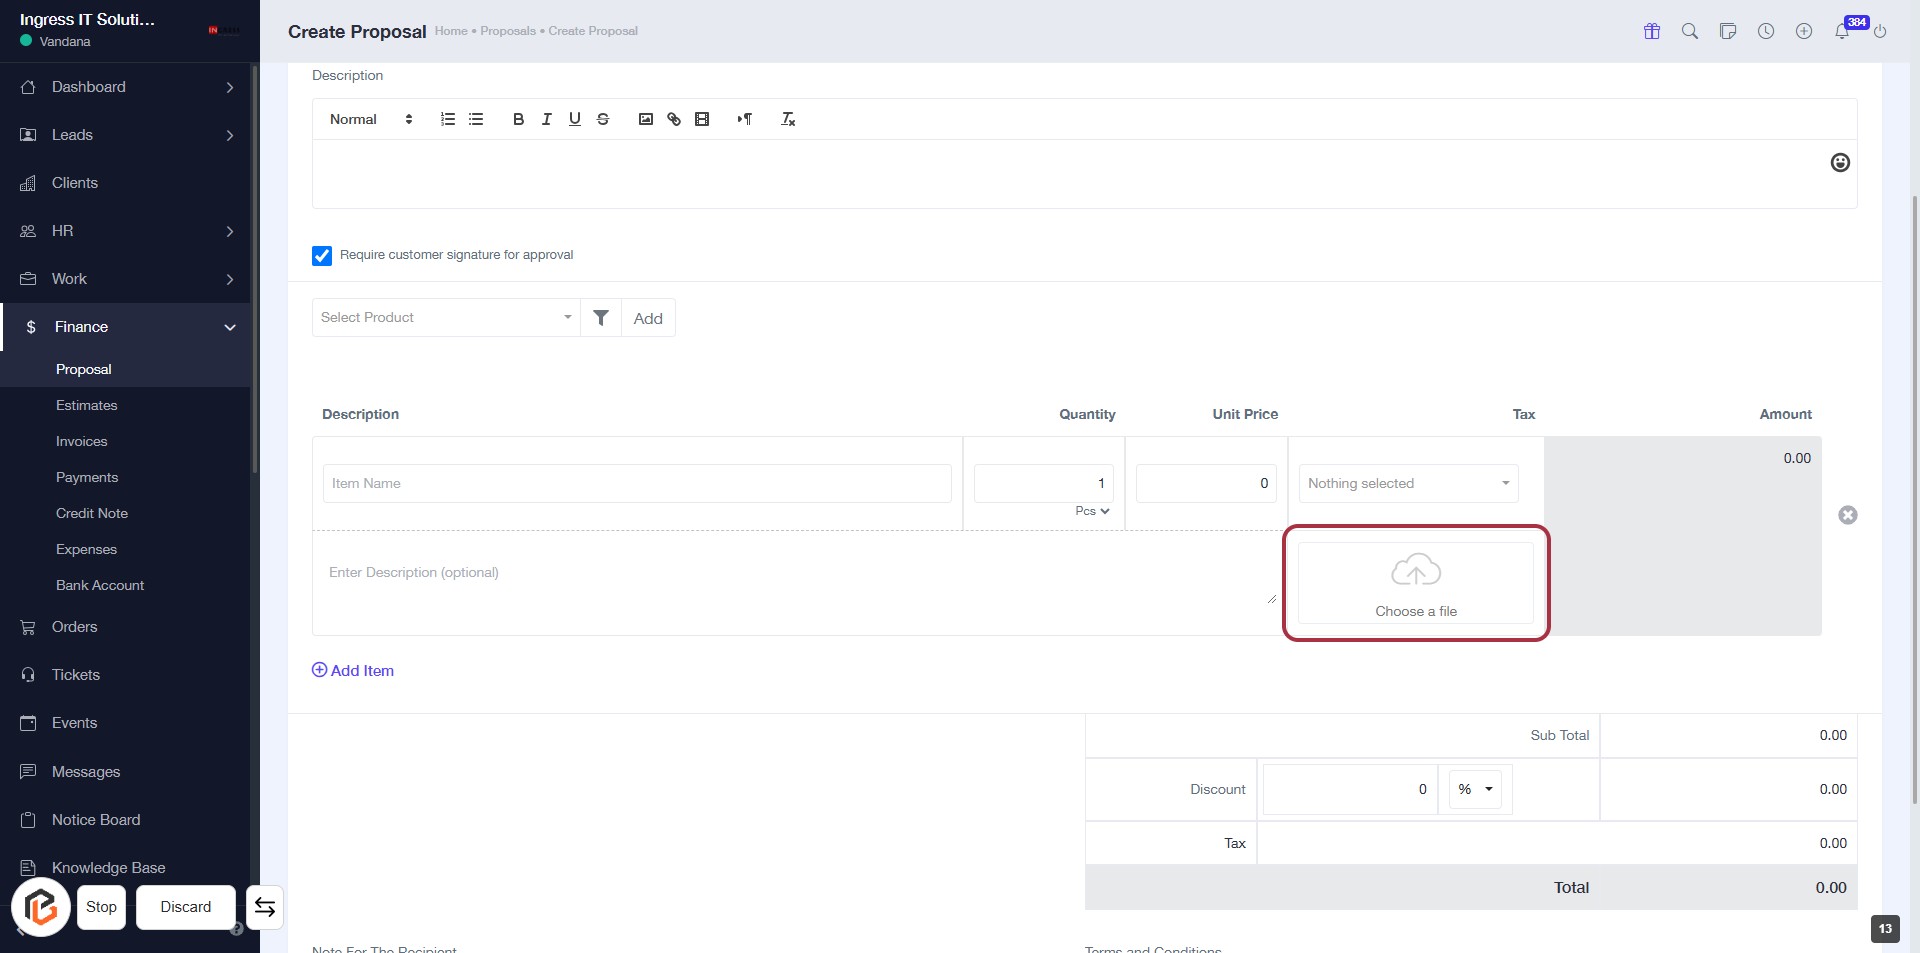Open notifications bell icon
Image resolution: width=1920 pixels, height=953 pixels.
1841,32
